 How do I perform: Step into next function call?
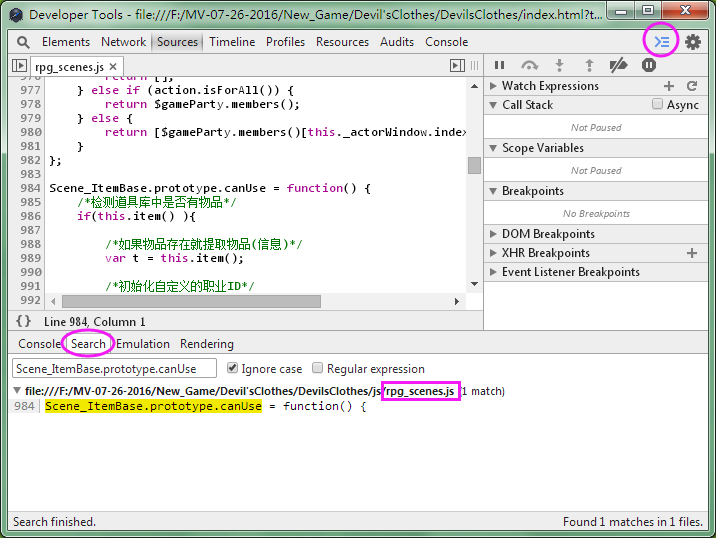pos(559,65)
